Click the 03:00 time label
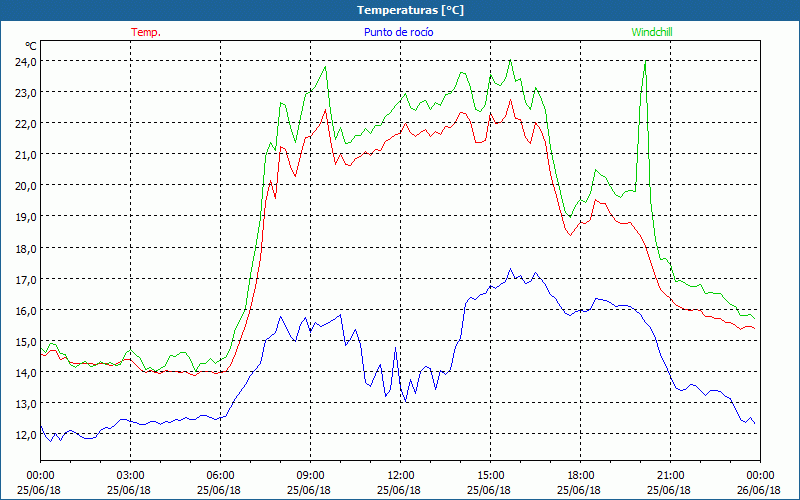The height and width of the screenshot is (500, 800). pyautogui.click(x=131, y=476)
